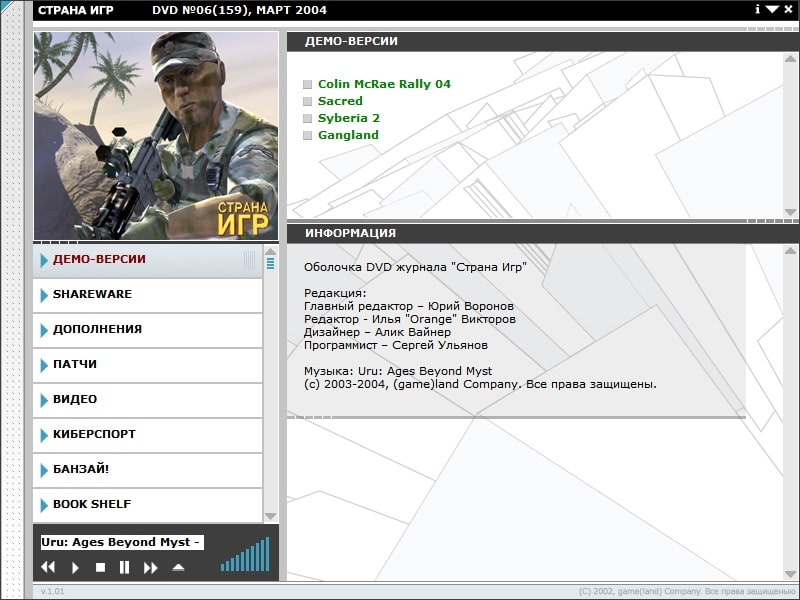Click the blue arrow beside ПАТЧИ
The width and height of the screenshot is (800, 600).
pyautogui.click(x=44, y=365)
